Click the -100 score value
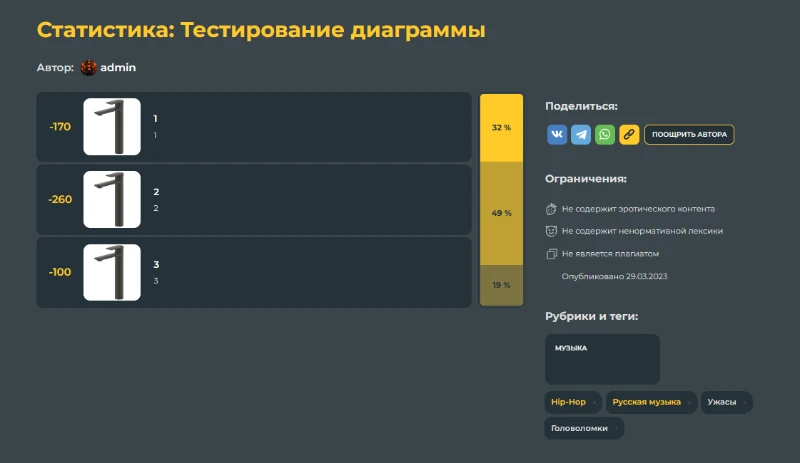800x463 pixels. [60, 272]
